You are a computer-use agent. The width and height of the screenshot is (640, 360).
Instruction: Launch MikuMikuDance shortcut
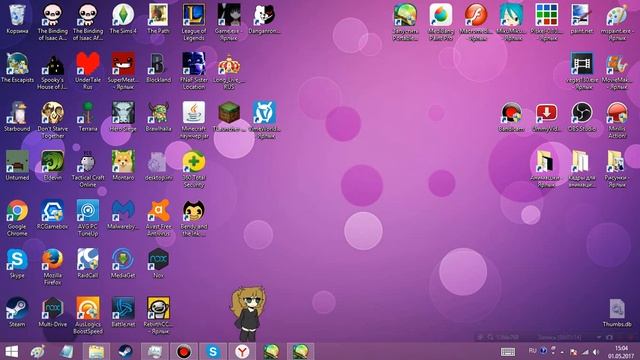tap(511, 22)
